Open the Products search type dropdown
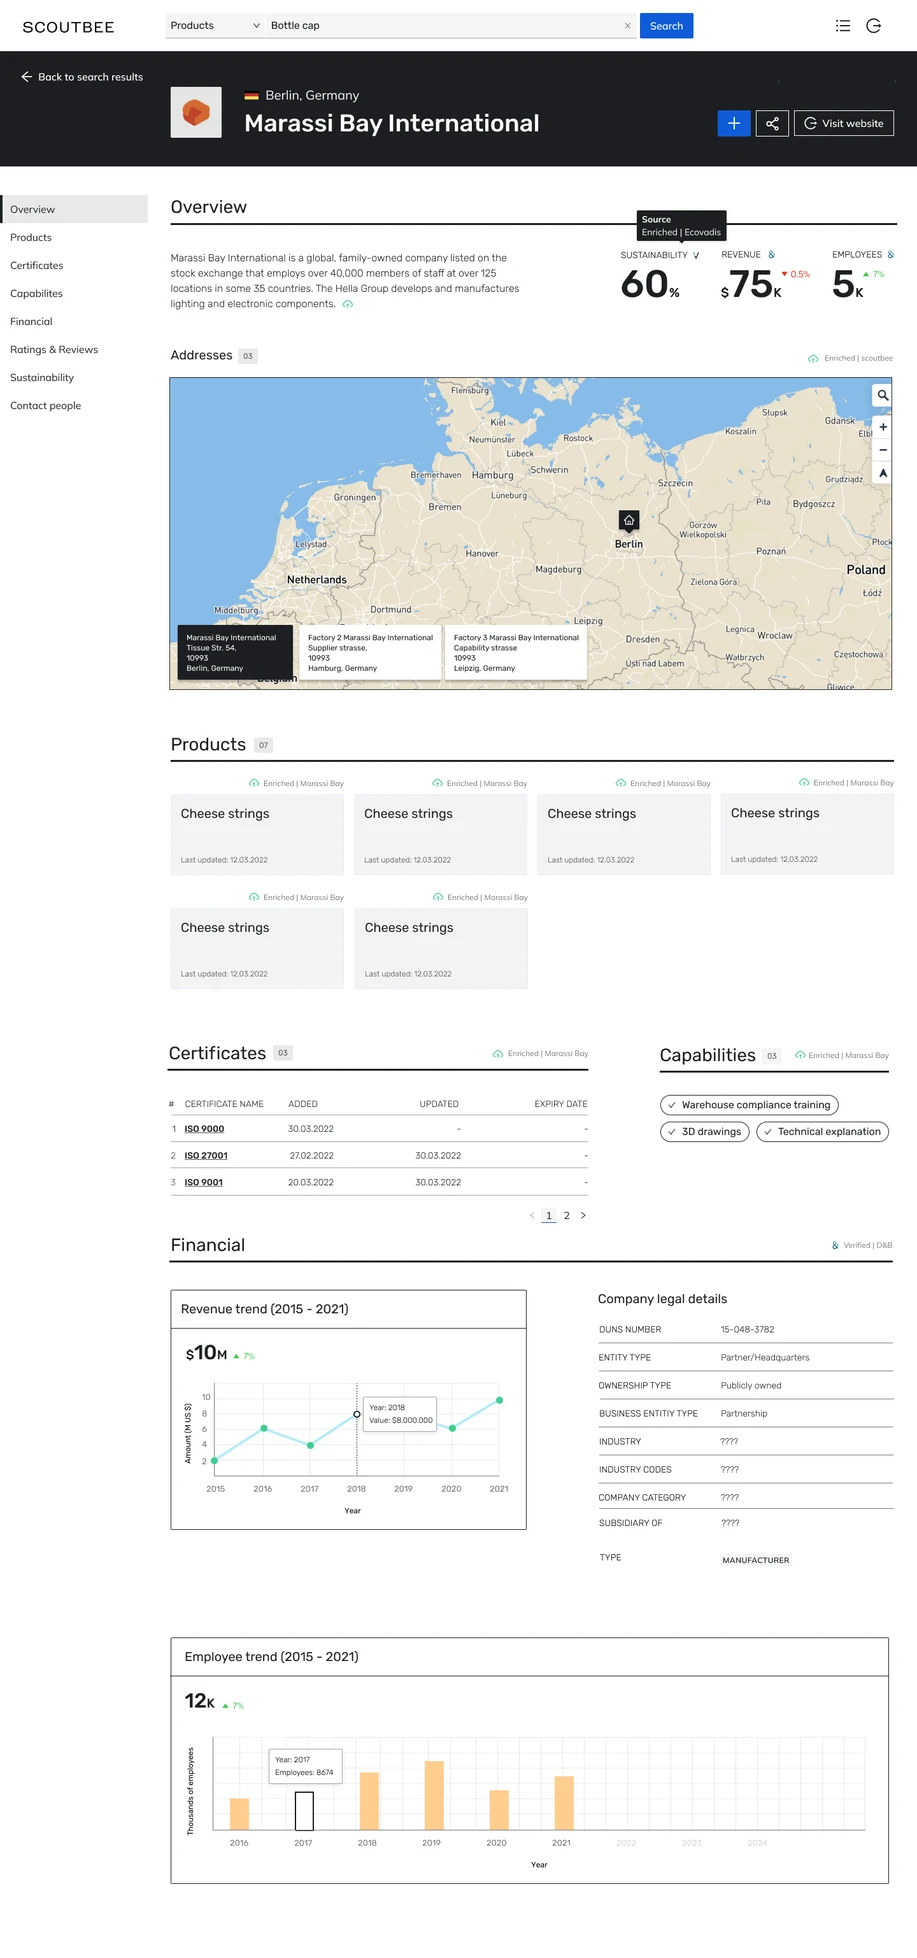 (215, 26)
